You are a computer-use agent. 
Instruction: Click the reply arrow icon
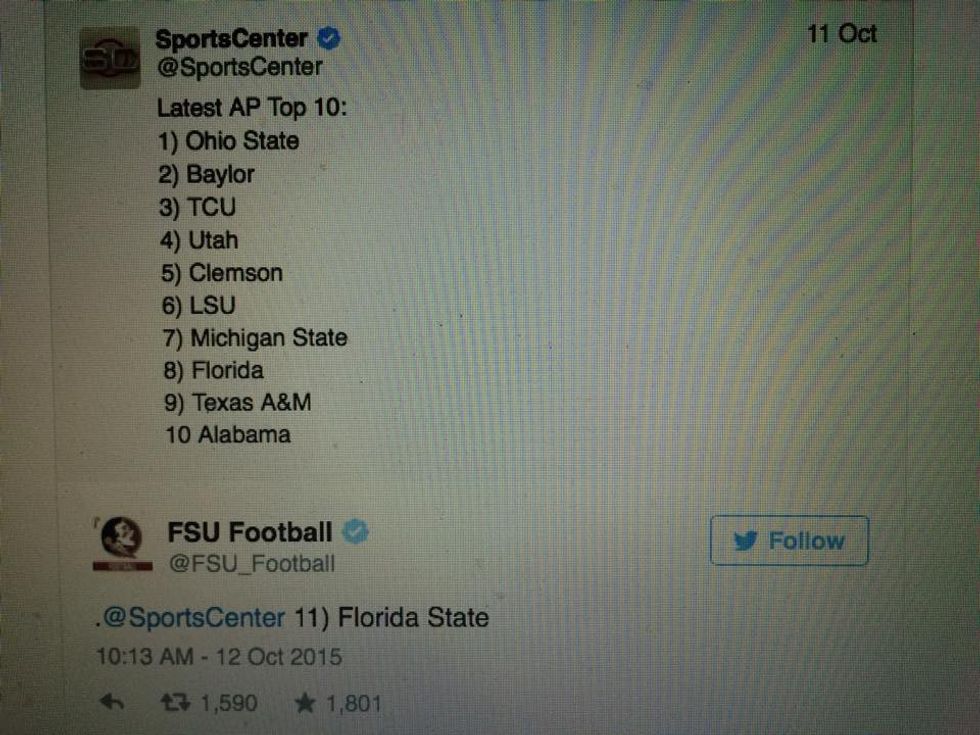(112, 703)
